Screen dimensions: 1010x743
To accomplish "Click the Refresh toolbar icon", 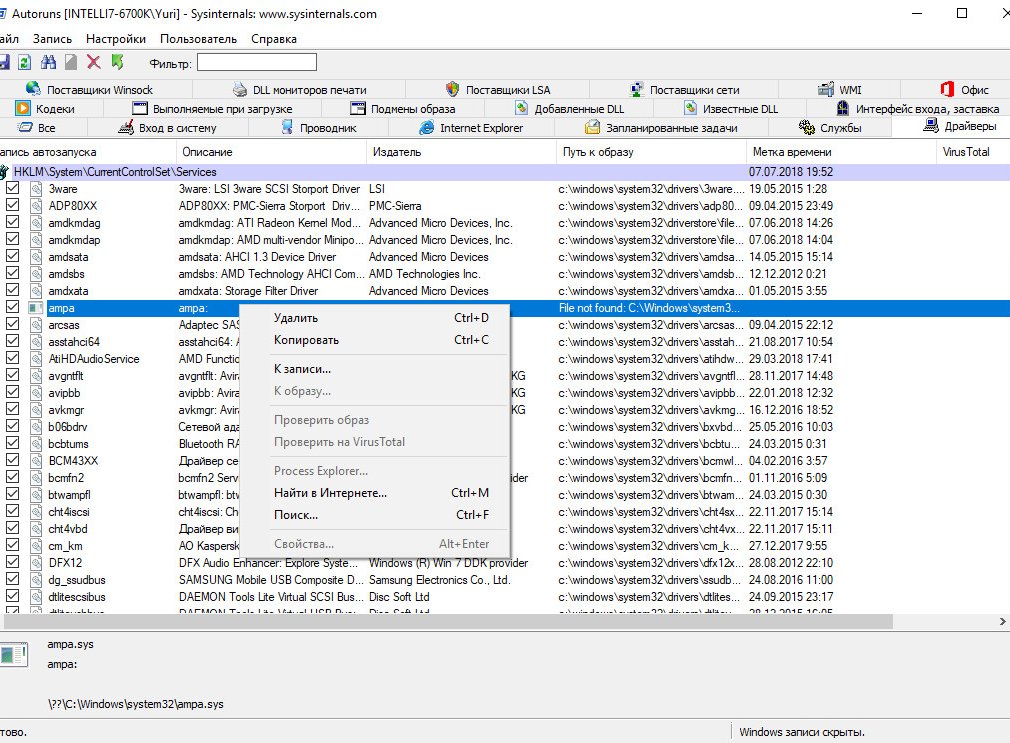I will 24,63.
